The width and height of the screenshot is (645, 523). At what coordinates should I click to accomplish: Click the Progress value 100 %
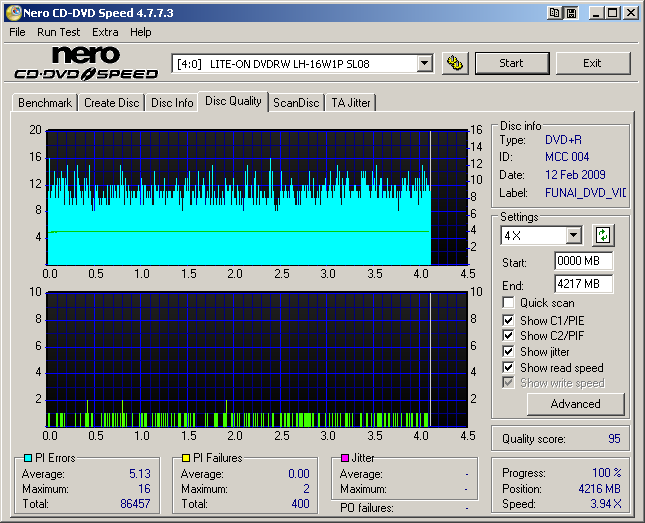607,473
